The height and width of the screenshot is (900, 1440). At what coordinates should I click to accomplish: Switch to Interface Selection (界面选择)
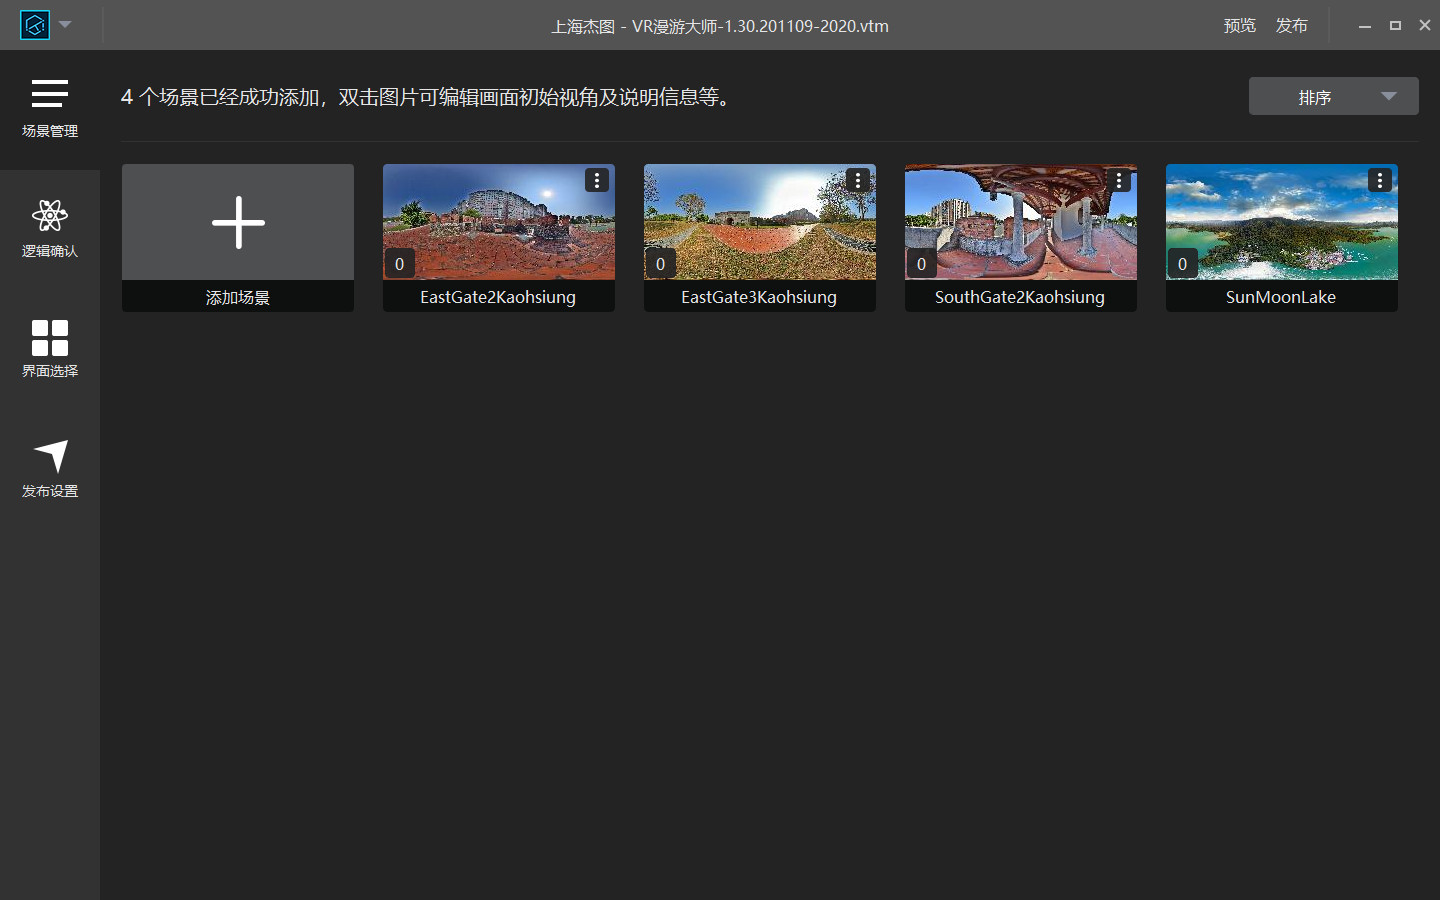click(x=49, y=348)
